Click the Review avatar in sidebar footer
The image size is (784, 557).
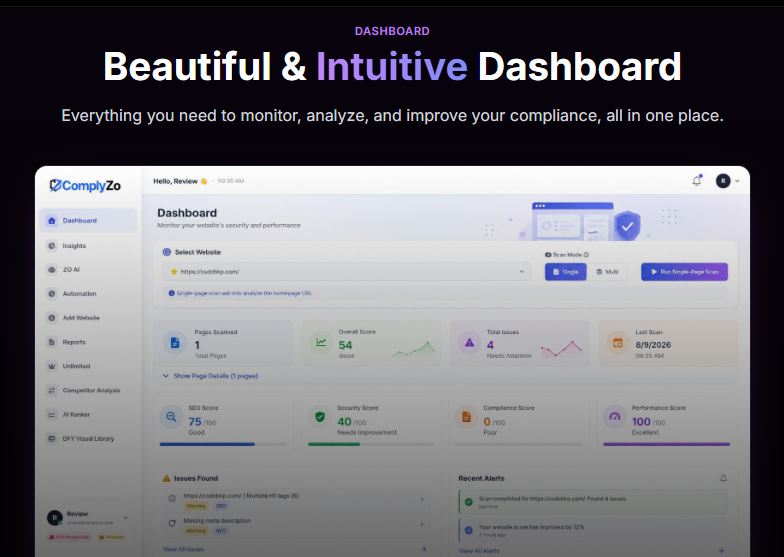(x=54, y=518)
